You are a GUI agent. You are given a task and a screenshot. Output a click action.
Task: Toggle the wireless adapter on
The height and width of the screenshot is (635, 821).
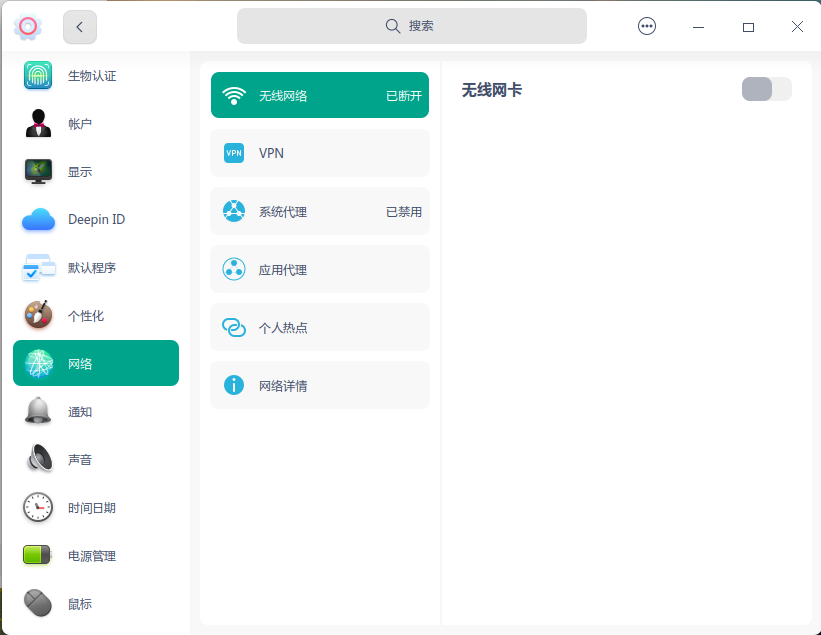point(766,89)
